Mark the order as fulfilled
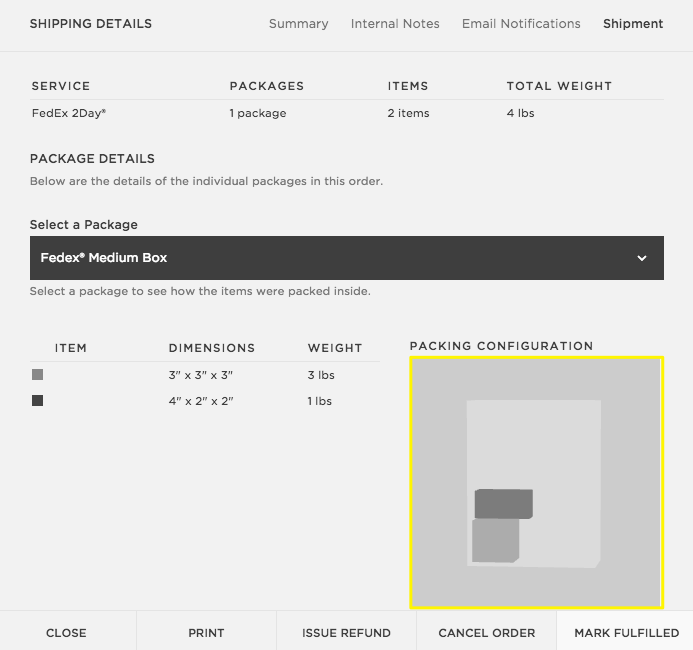693x650 pixels. [x=626, y=632]
